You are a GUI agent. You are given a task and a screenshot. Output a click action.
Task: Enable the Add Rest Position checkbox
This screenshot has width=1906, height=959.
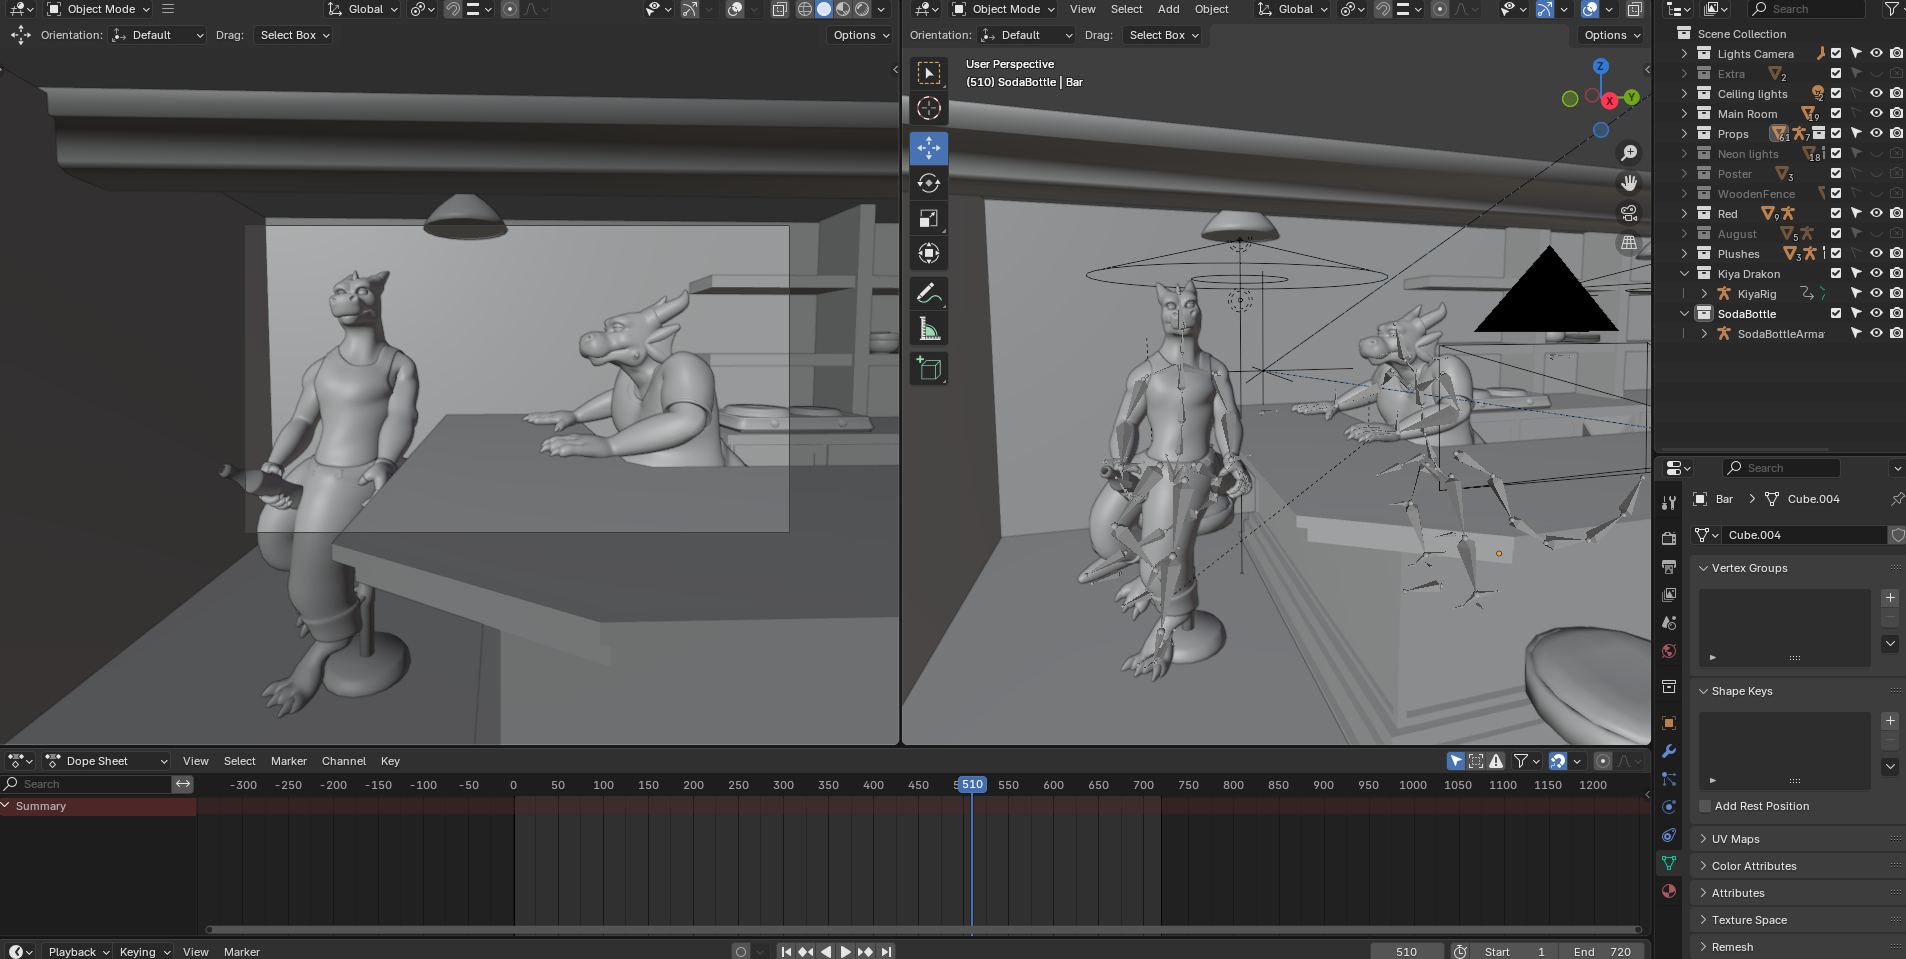1706,806
